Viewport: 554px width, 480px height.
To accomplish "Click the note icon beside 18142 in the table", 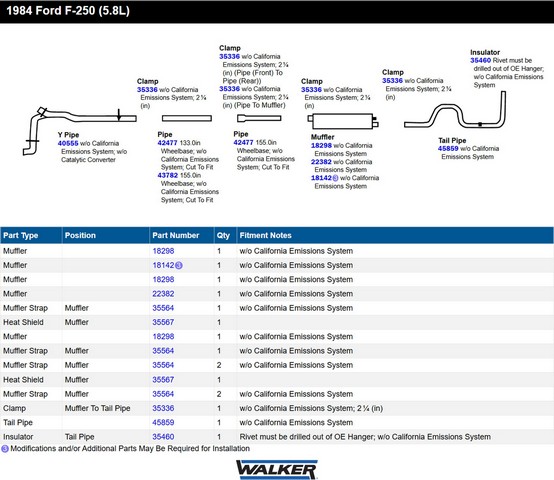I will click(x=179, y=265).
